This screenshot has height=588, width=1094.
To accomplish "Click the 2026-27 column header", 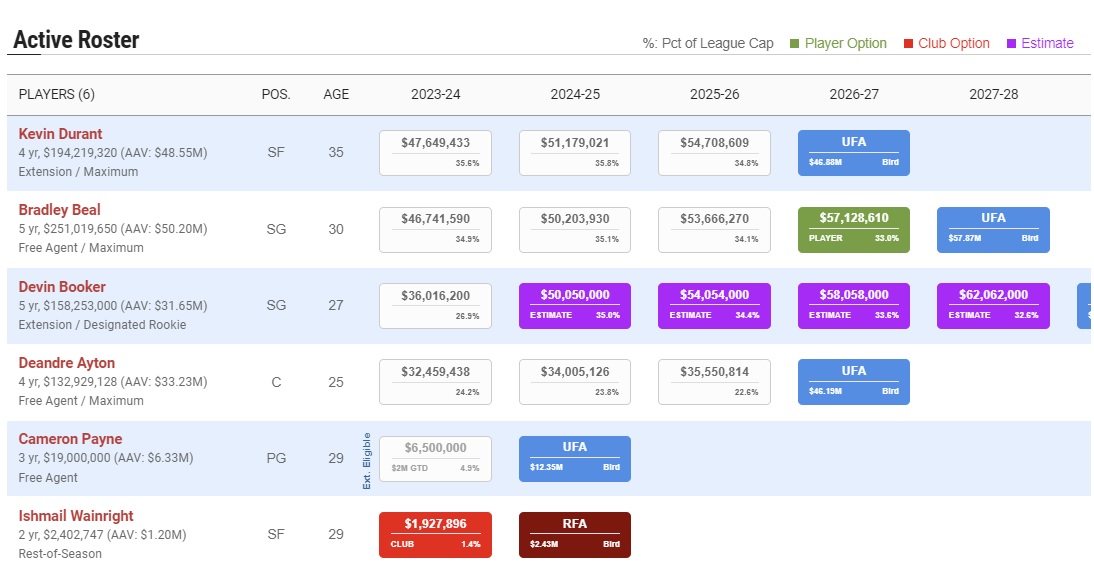I will coord(854,94).
